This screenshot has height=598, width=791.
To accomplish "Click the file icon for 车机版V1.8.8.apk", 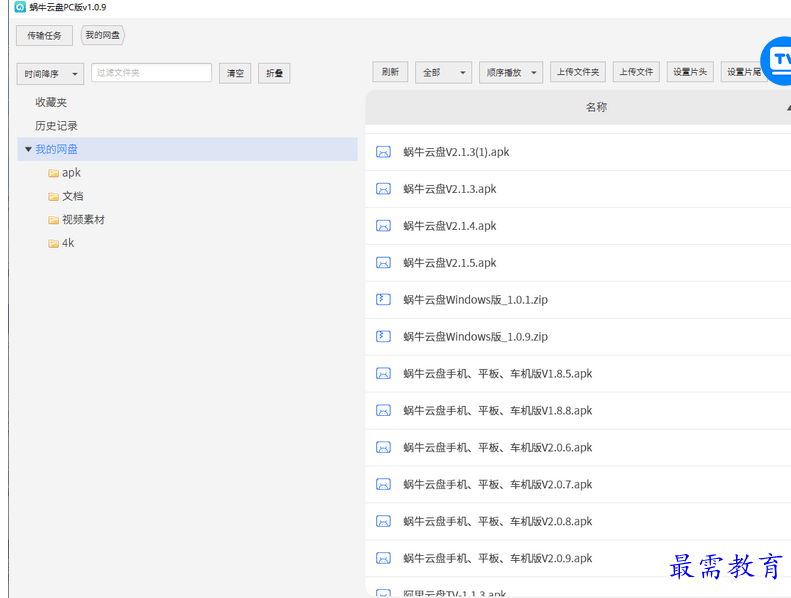I will click(x=383, y=410).
